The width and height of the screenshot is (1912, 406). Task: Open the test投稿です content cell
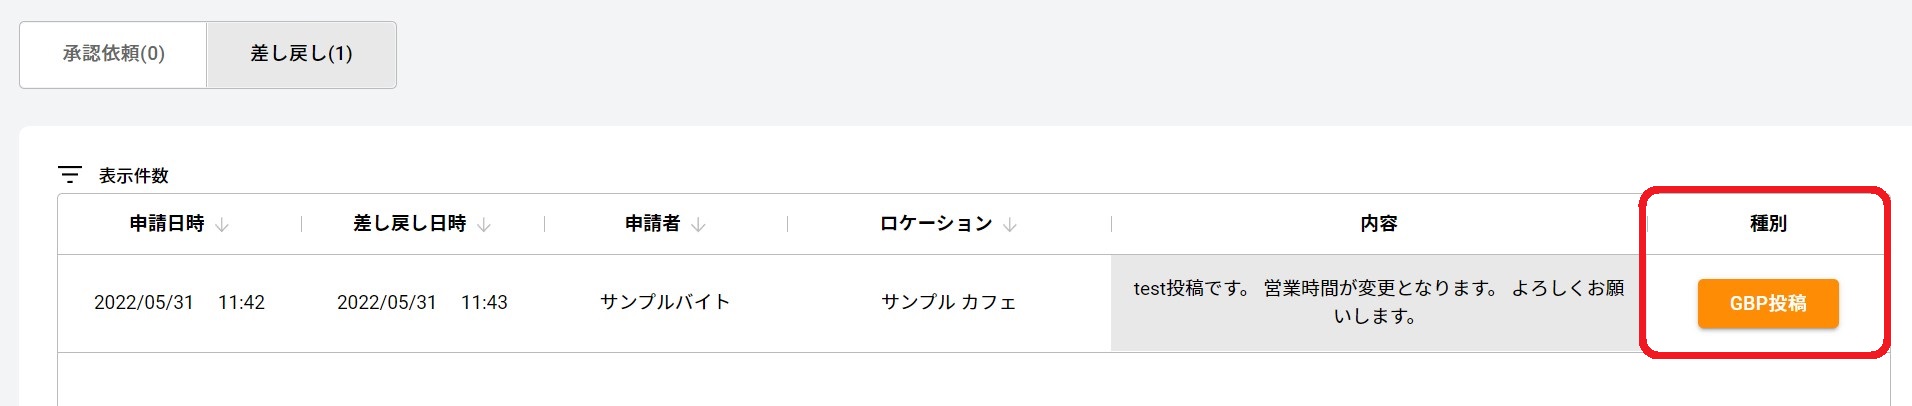(1378, 302)
